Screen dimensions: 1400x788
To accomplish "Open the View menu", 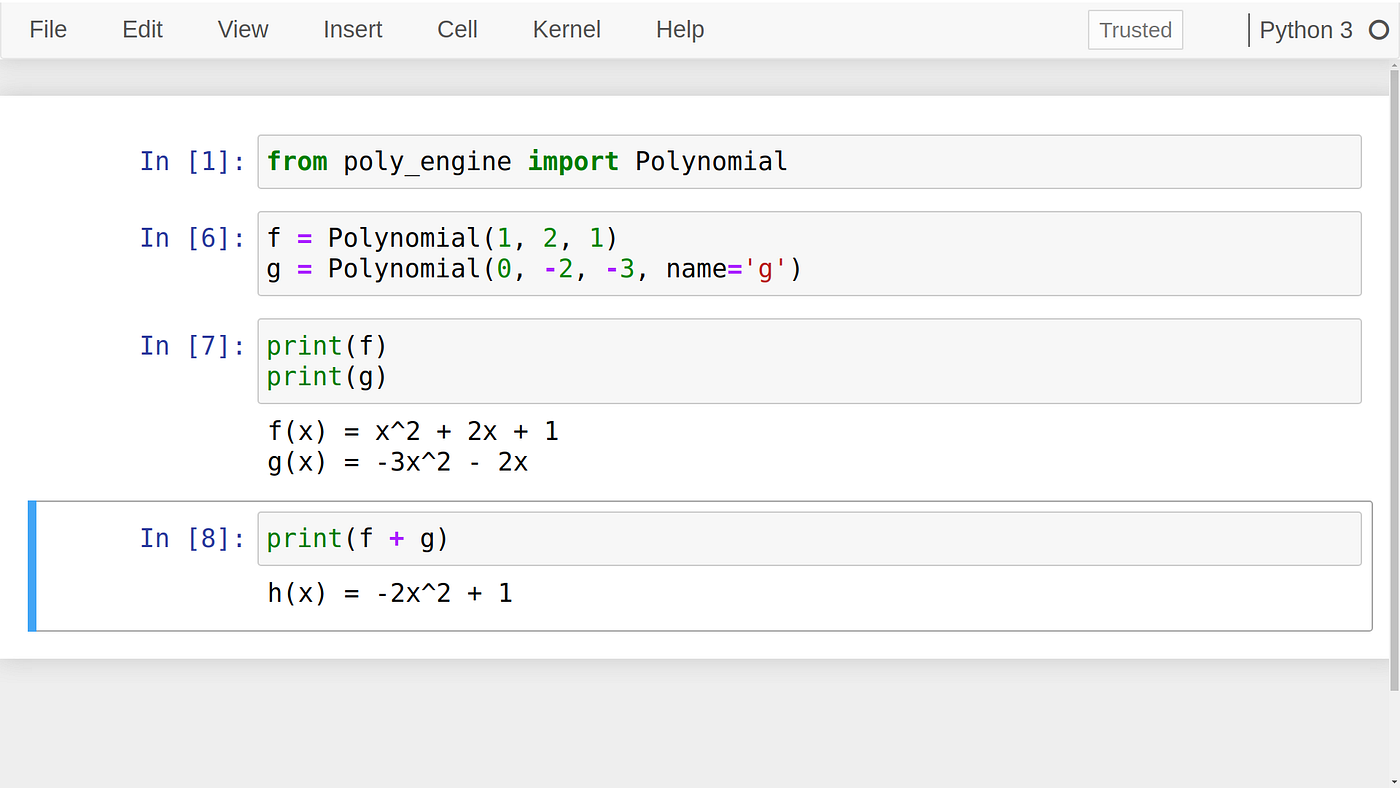I will click(x=242, y=29).
